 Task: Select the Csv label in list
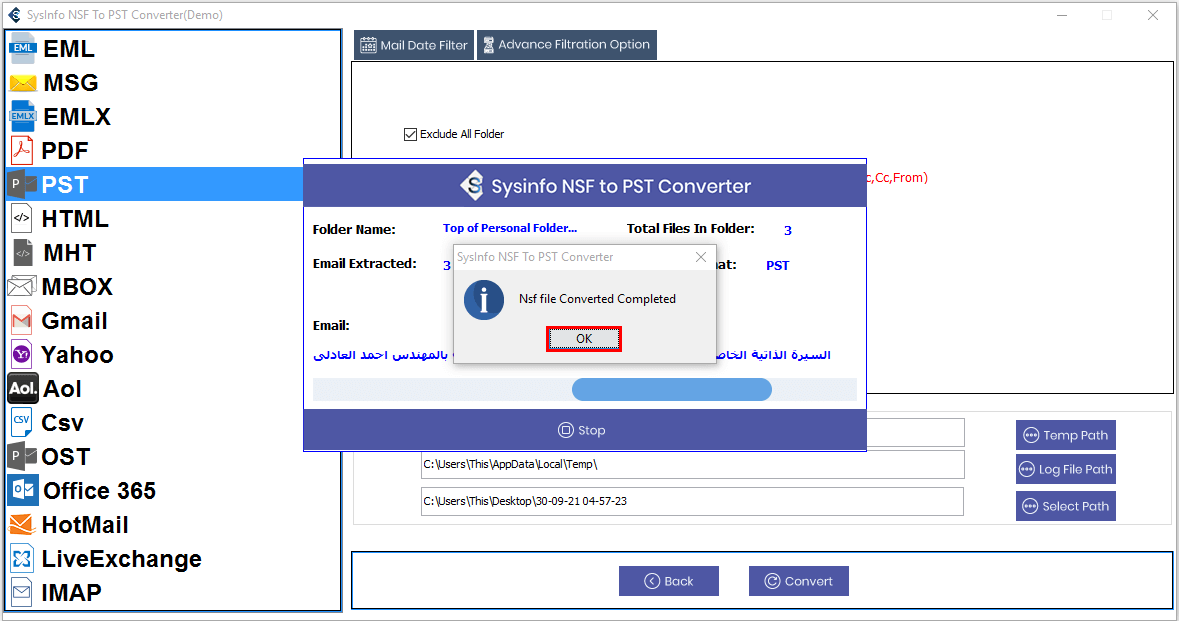[62, 423]
